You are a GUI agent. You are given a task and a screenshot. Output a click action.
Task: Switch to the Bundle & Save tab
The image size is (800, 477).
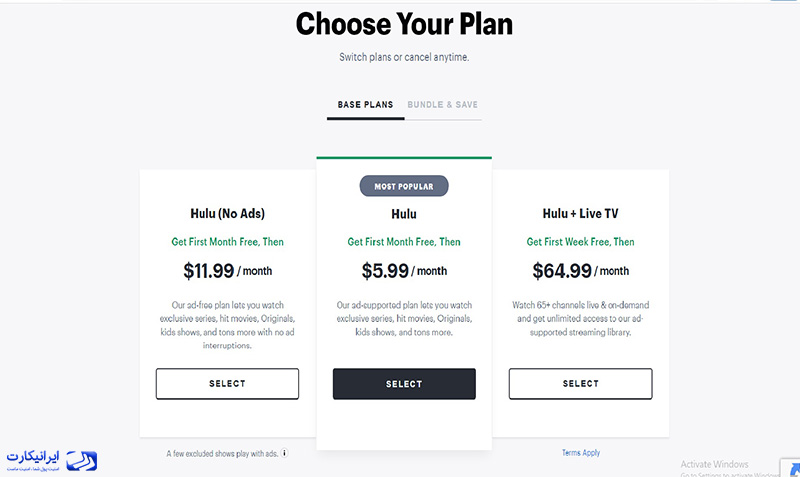click(x=442, y=105)
